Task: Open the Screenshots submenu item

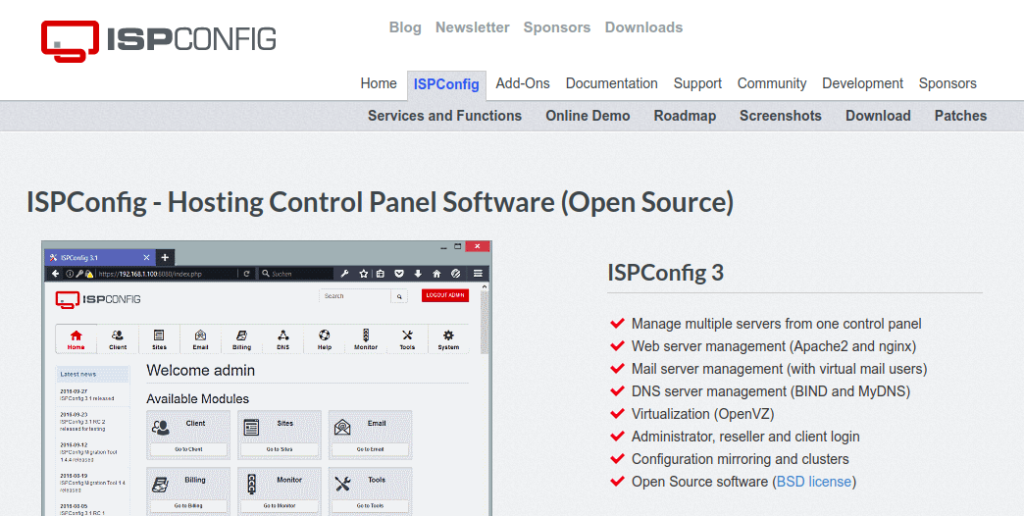Action: [780, 116]
